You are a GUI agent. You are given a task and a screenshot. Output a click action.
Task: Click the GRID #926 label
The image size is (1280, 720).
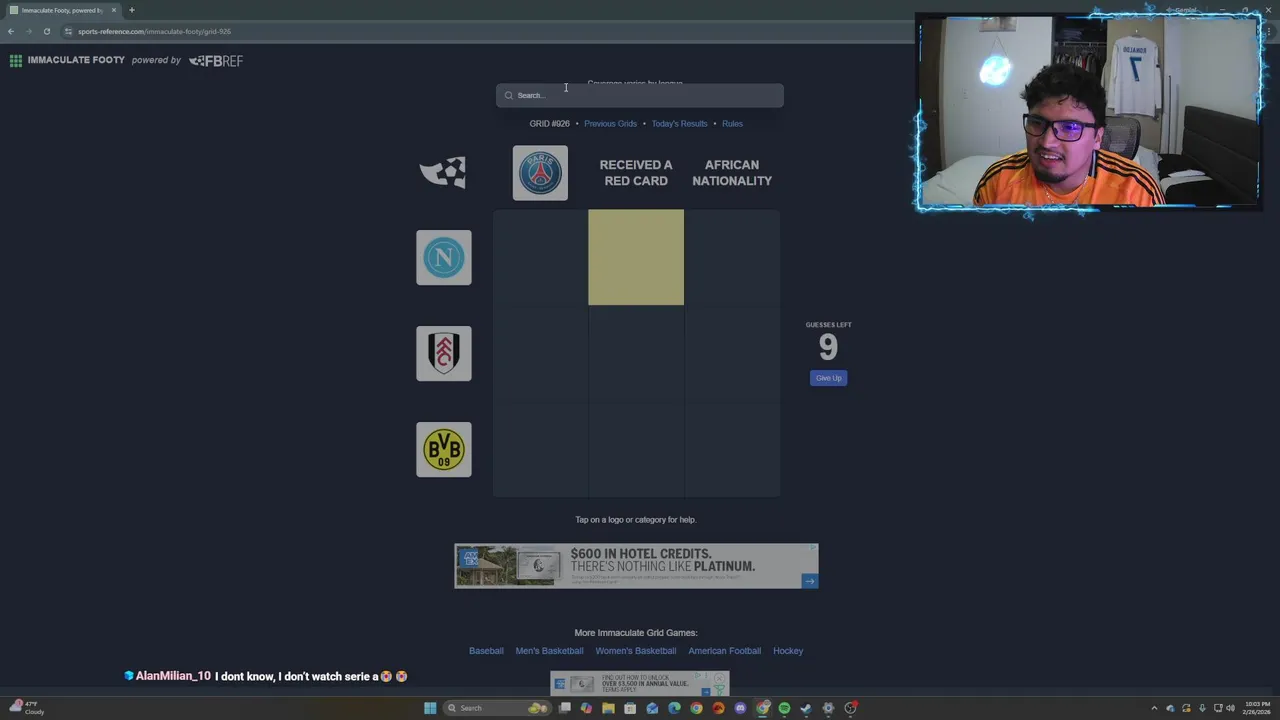[x=549, y=124]
